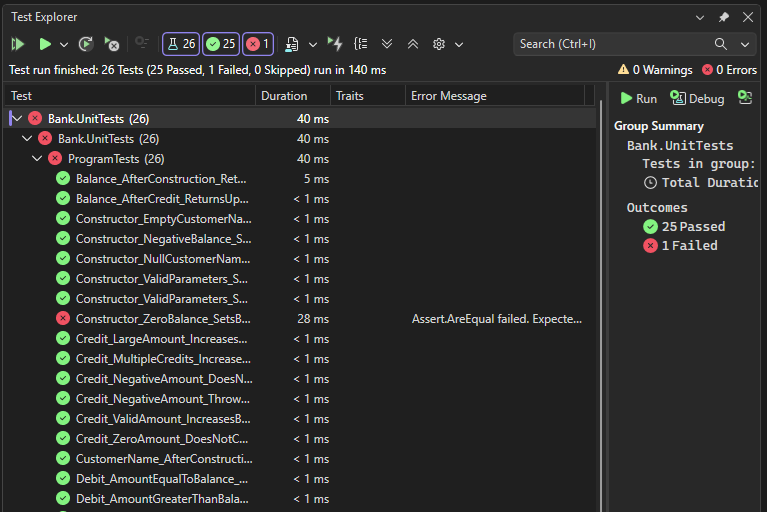Screen dimensions: 767x512
Task: Collapse the ProgramTests node
Action: click(x=37, y=158)
